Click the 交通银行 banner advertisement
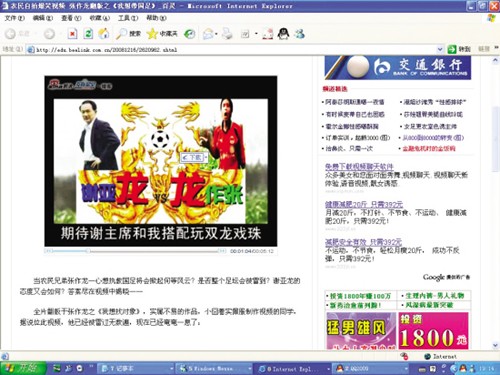Screen dimensions: 500x375 pos(398,68)
